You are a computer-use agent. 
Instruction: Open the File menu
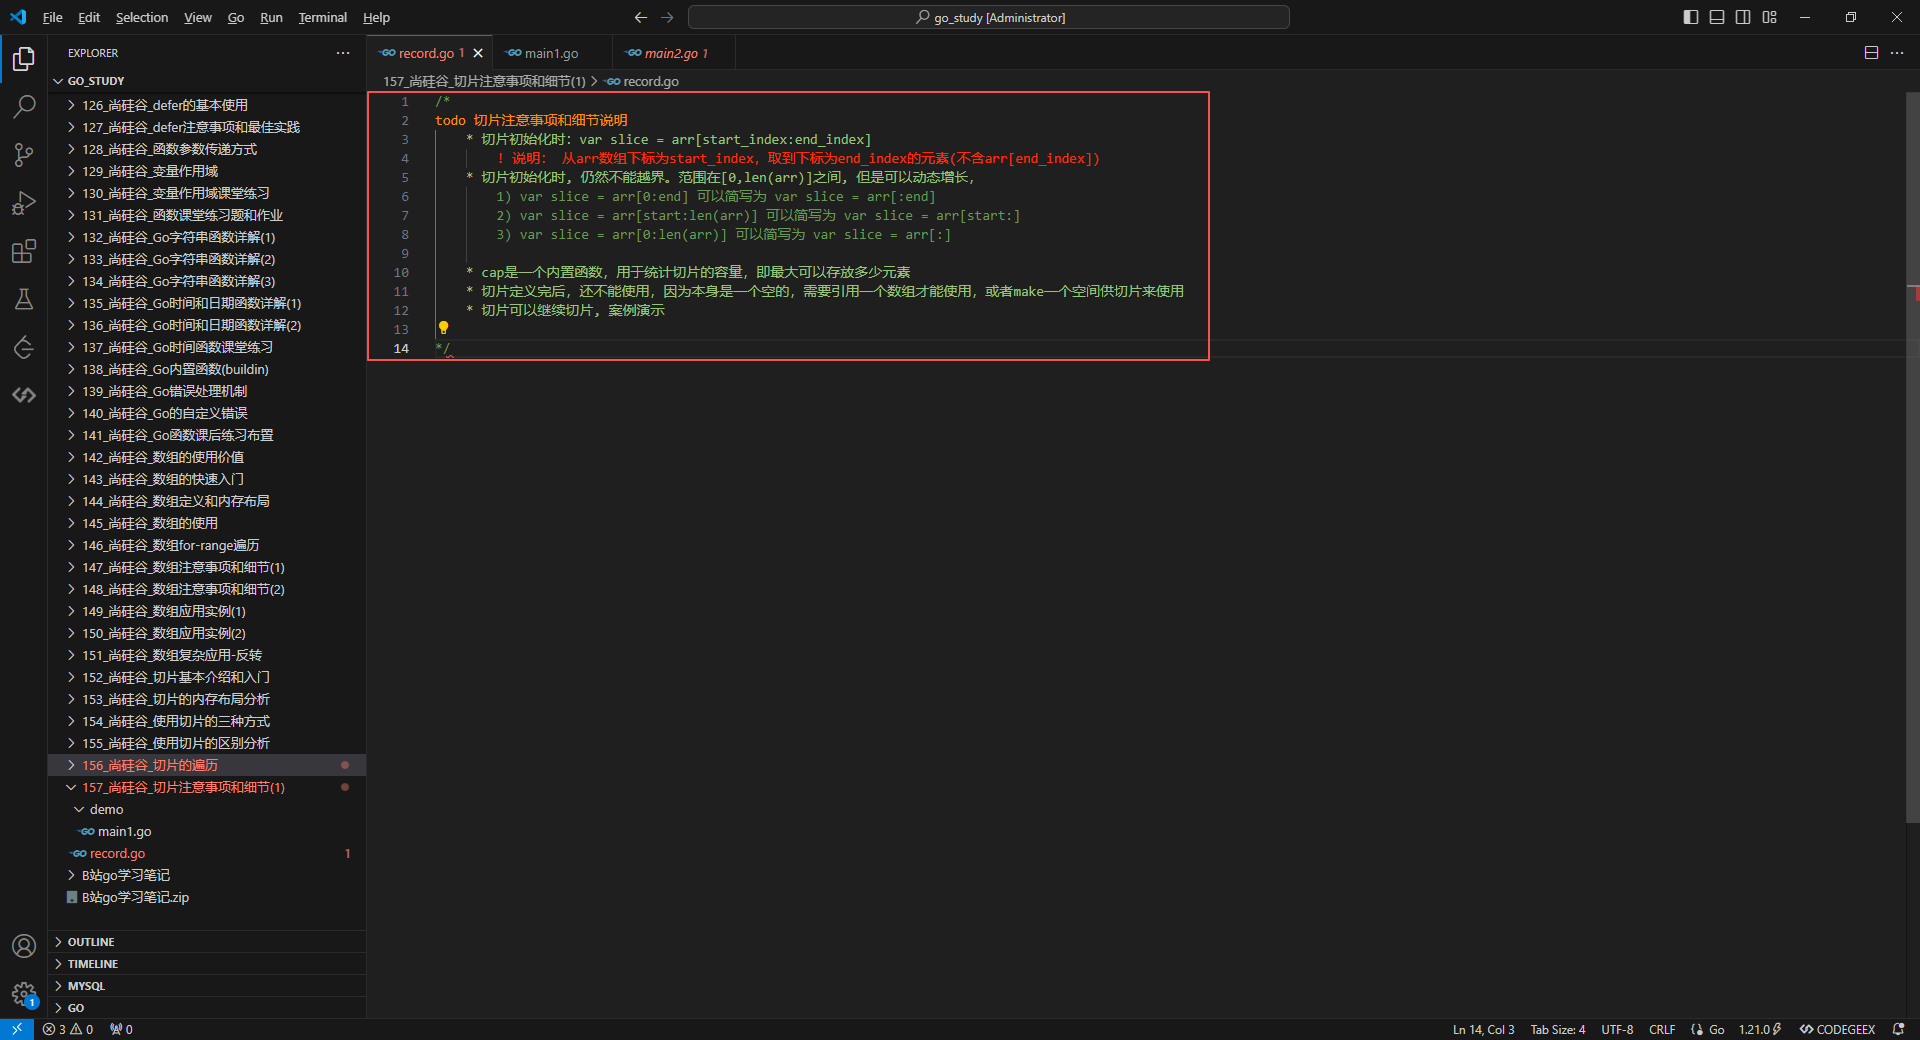point(53,17)
